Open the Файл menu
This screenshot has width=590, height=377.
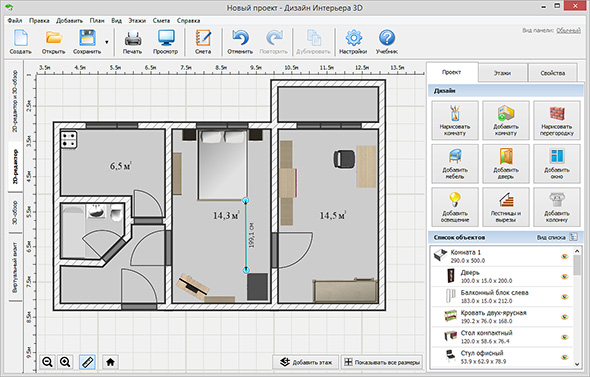[15, 21]
